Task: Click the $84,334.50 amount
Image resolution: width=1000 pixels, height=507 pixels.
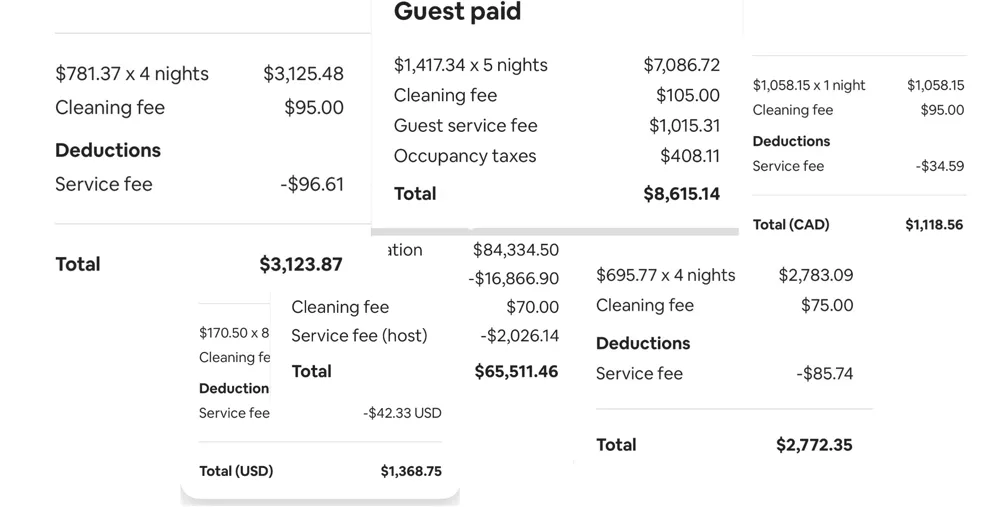Action: [516, 250]
